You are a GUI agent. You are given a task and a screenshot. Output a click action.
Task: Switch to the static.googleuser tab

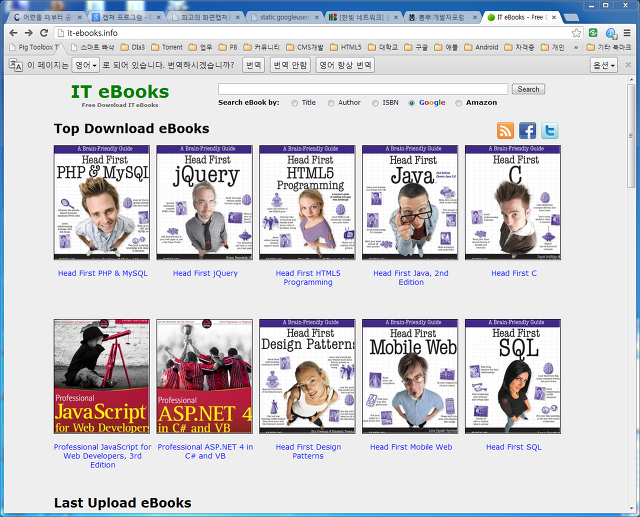pos(284,17)
